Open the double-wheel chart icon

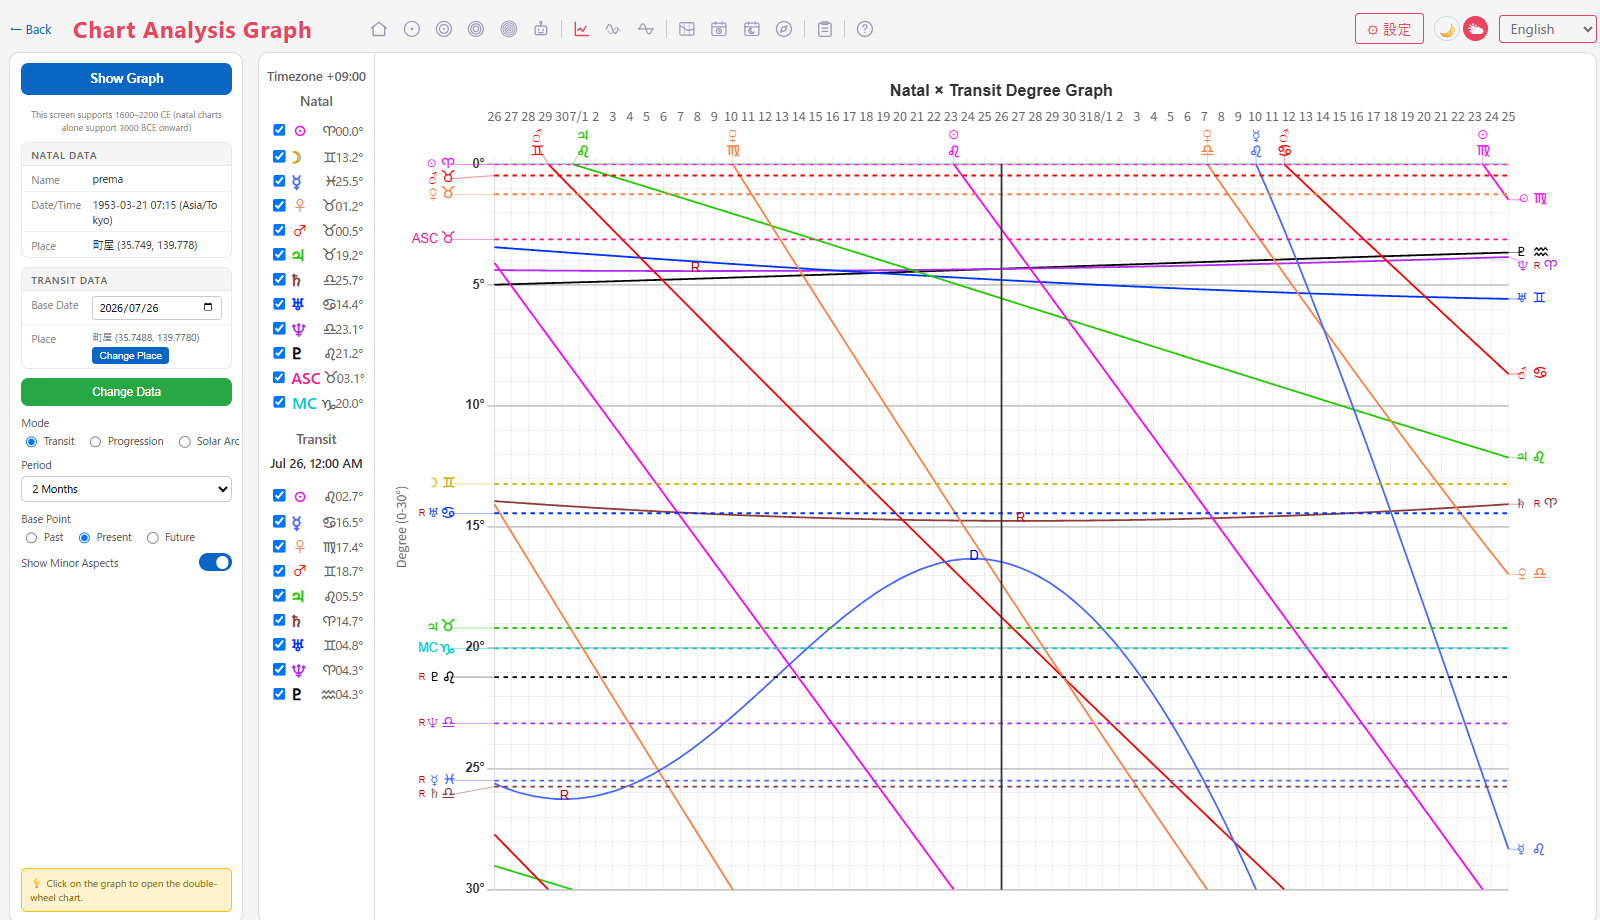[444, 29]
